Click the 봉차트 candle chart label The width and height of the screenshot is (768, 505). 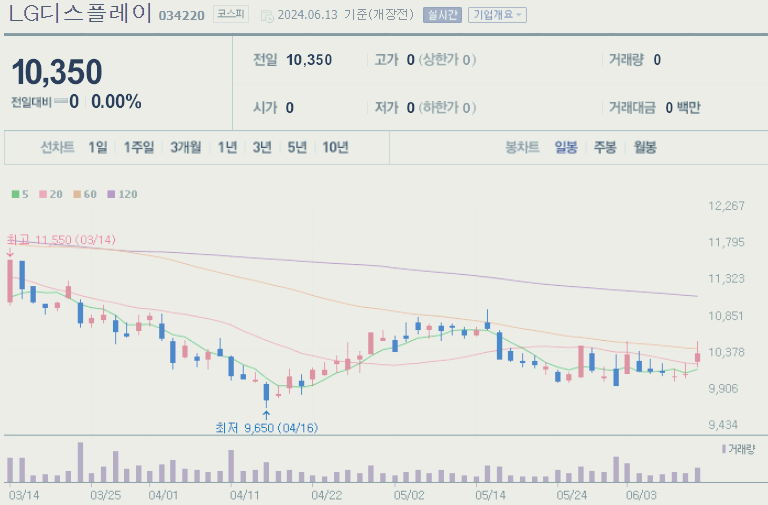point(522,147)
